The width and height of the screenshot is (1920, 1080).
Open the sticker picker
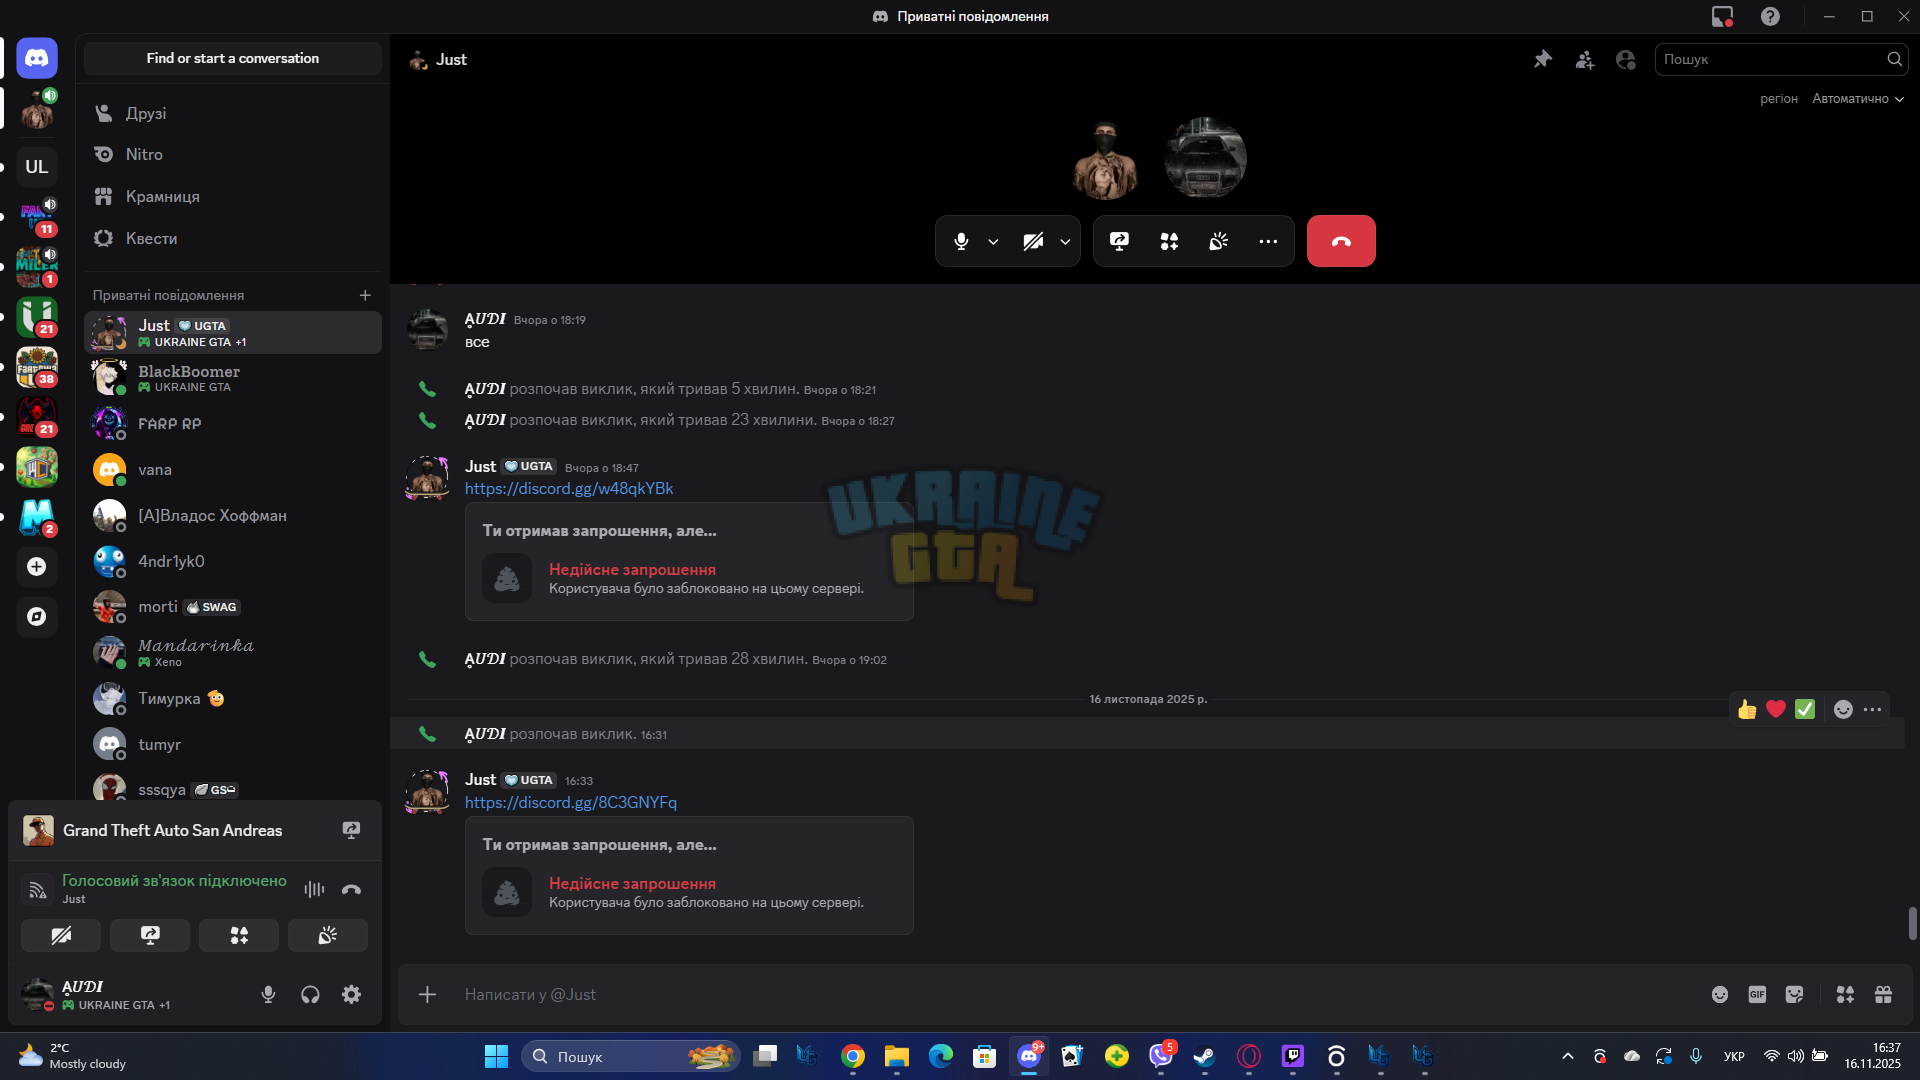(x=1795, y=995)
